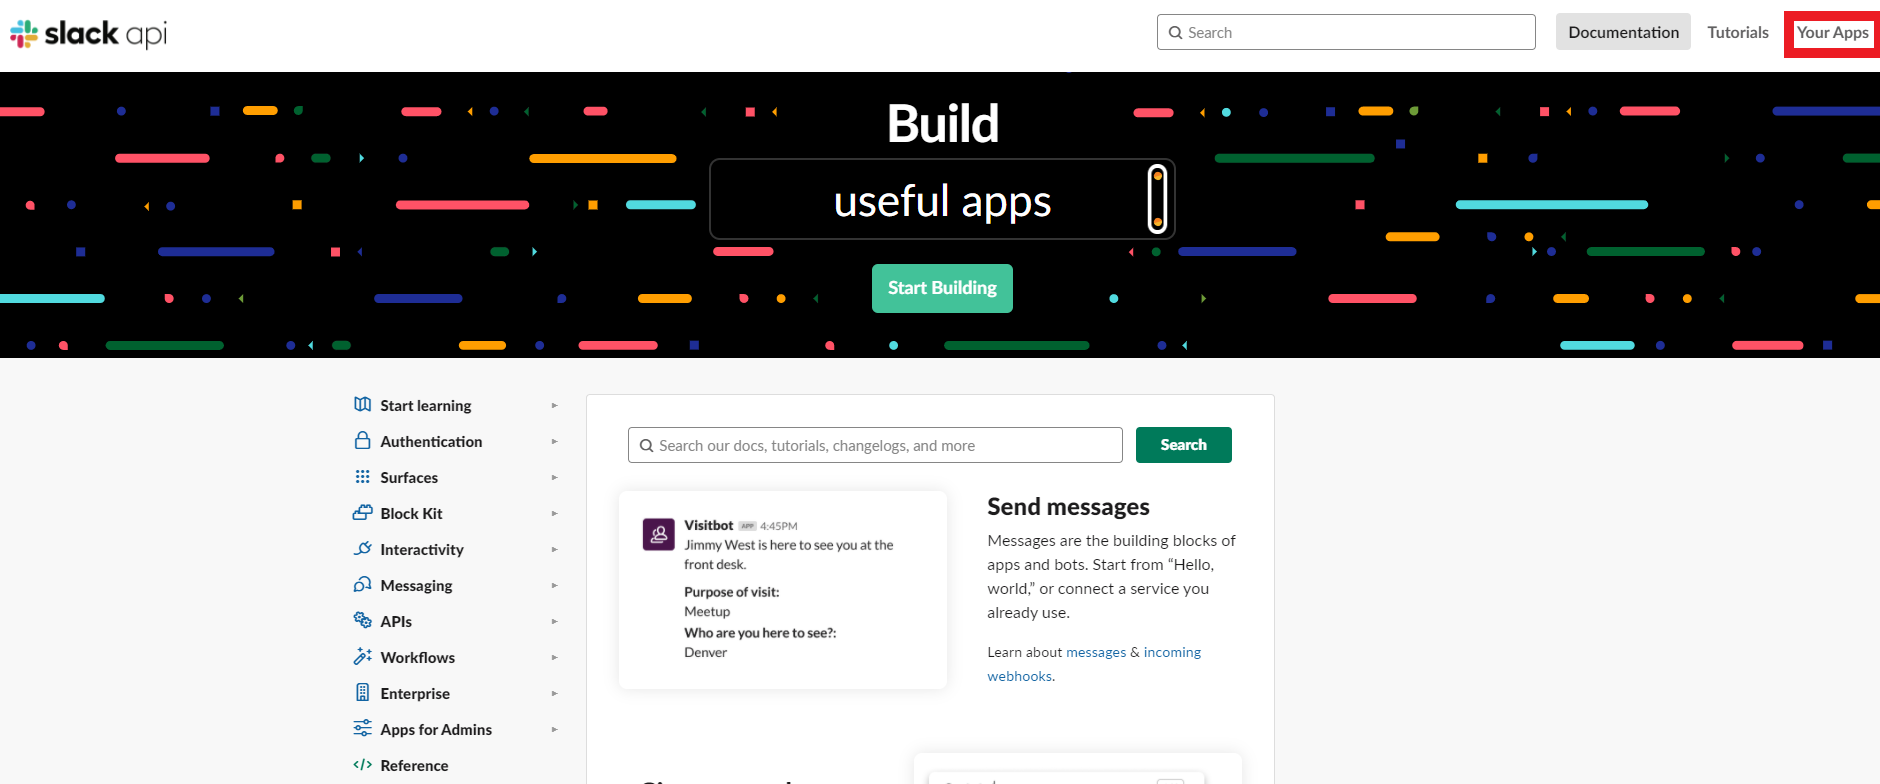Click the Reference code brackets icon

363,765
